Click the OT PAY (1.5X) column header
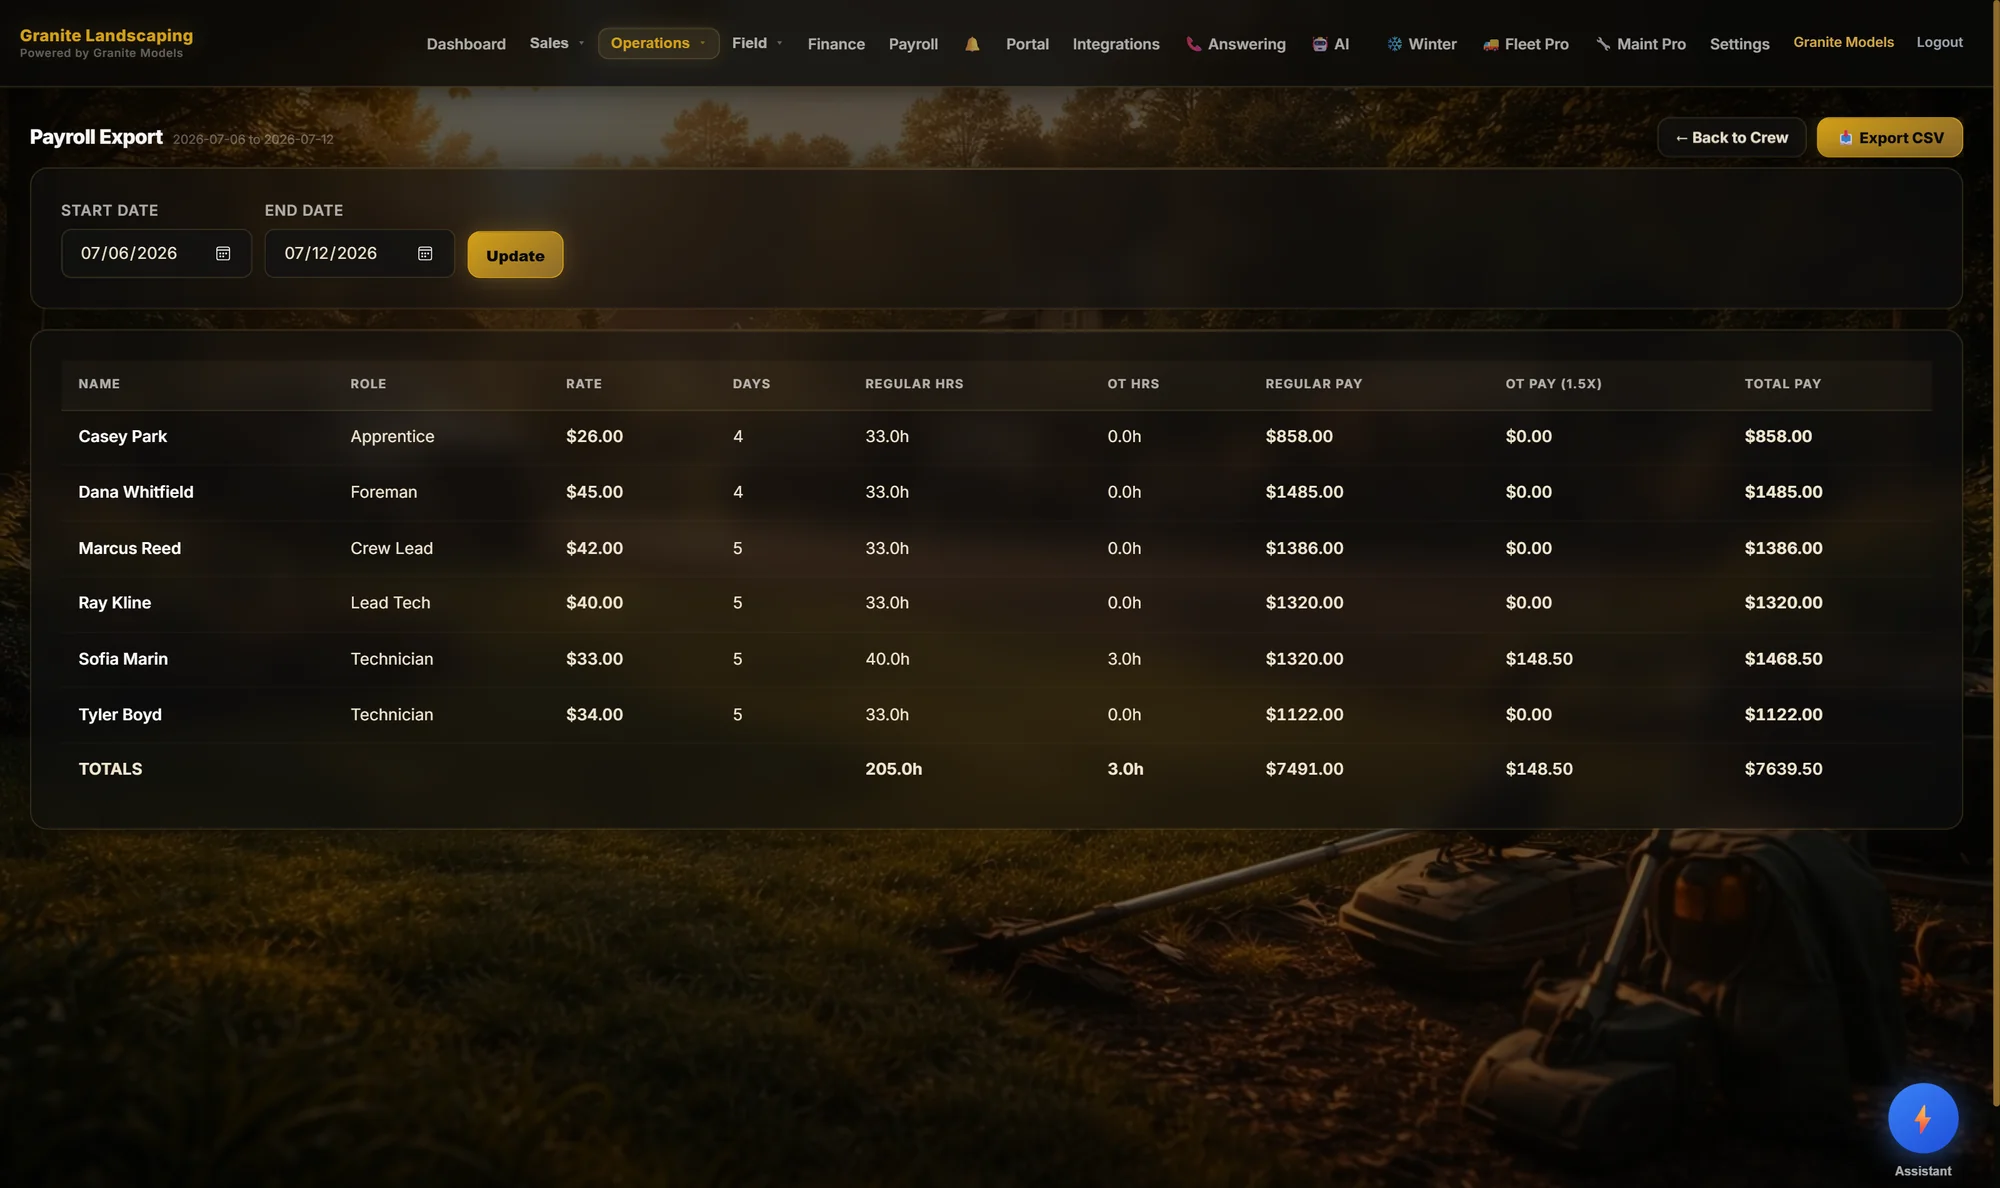Viewport: 2000px width, 1188px height. point(1553,384)
